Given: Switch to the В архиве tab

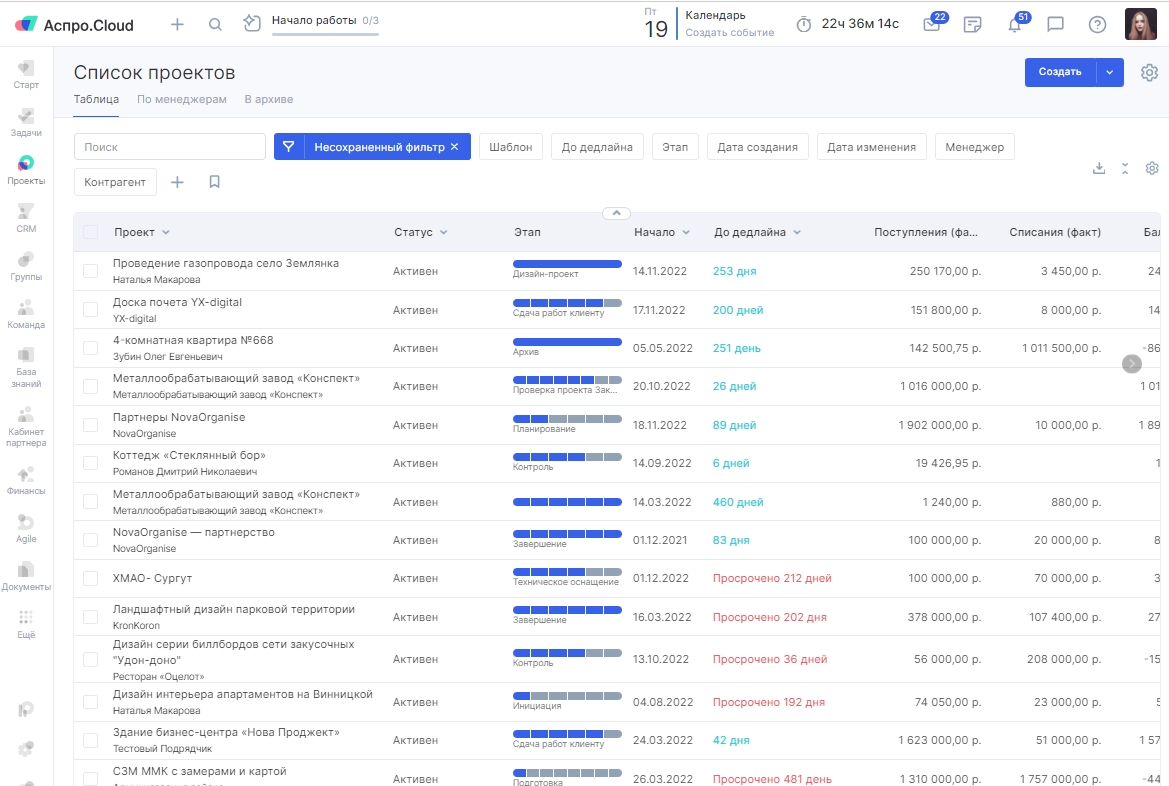Looking at the screenshot, I should 268,99.
